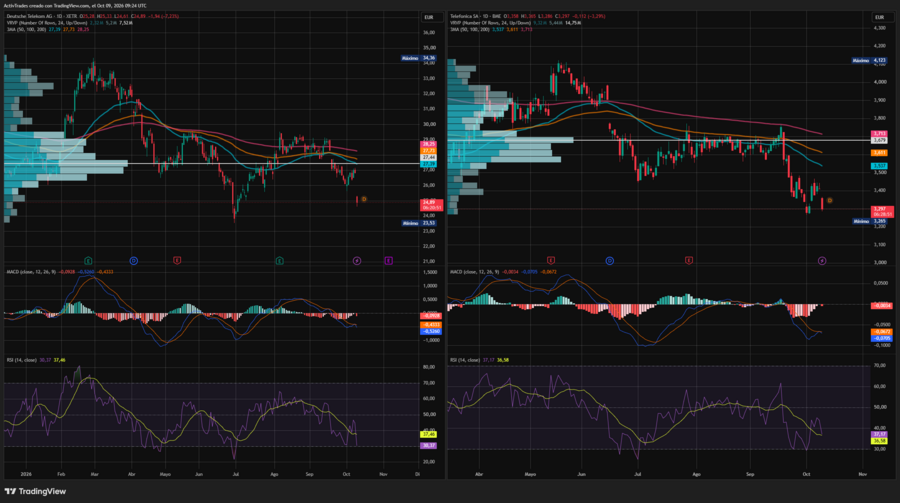Click the purple lightning event marker on Deutsche Telekom chart
900x503 pixels.
357,261
